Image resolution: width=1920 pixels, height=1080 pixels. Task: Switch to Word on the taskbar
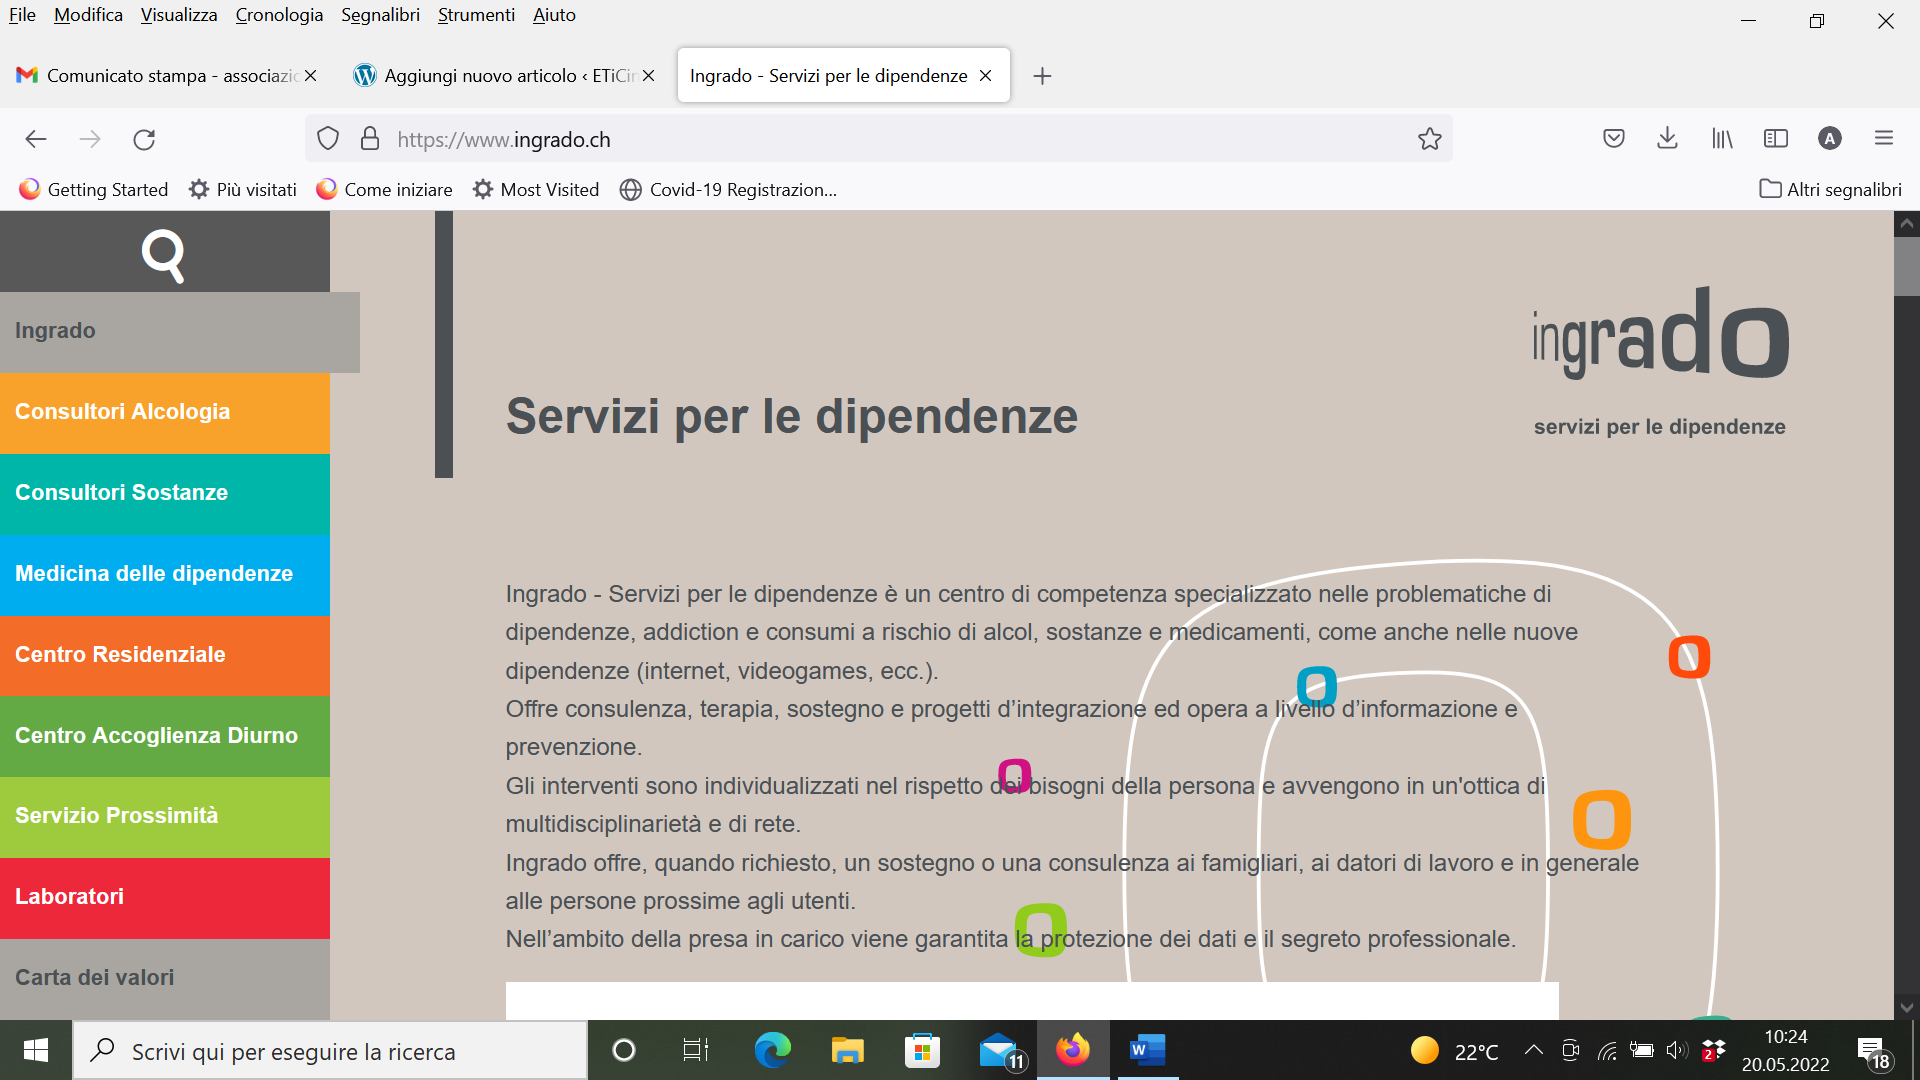click(x=1147, y=1050)
